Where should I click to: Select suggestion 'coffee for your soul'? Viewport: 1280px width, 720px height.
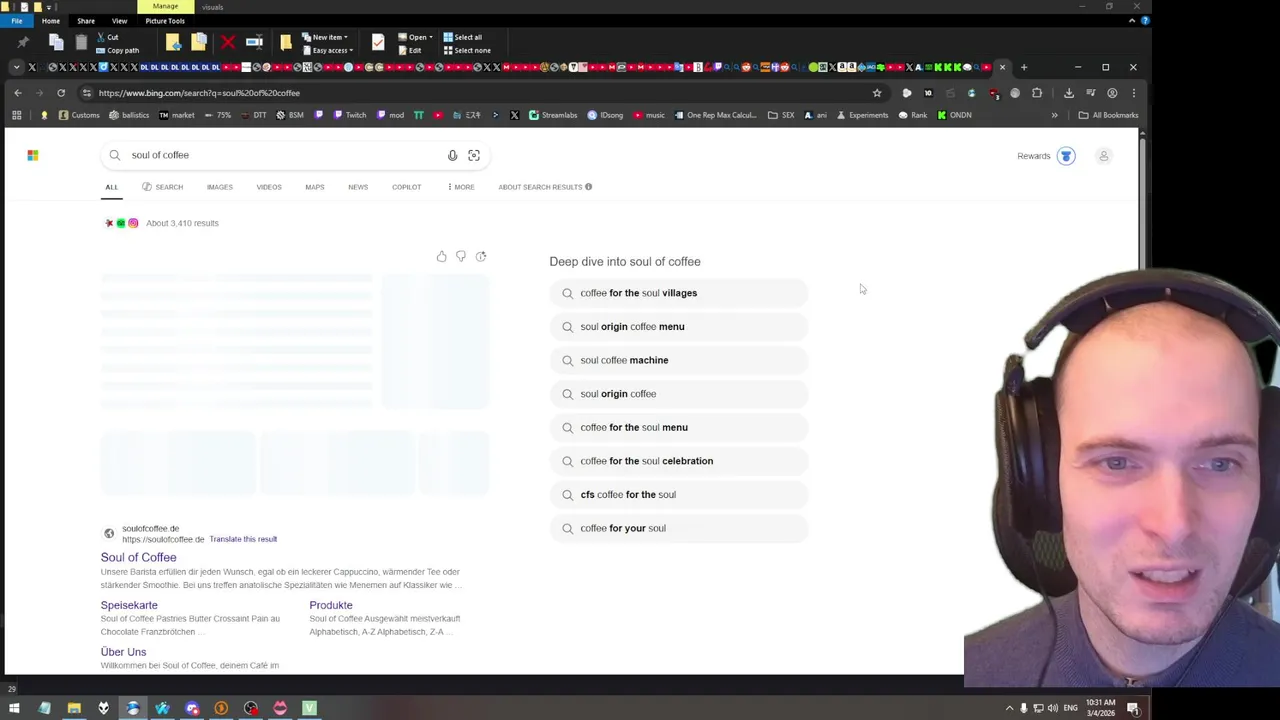[679, 528]
